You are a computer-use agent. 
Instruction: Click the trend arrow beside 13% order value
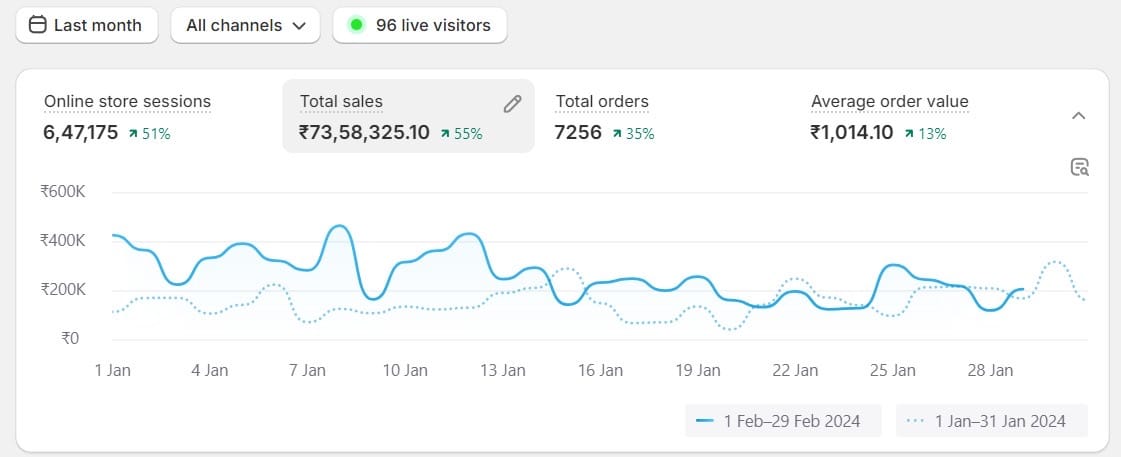coord(909,133)
